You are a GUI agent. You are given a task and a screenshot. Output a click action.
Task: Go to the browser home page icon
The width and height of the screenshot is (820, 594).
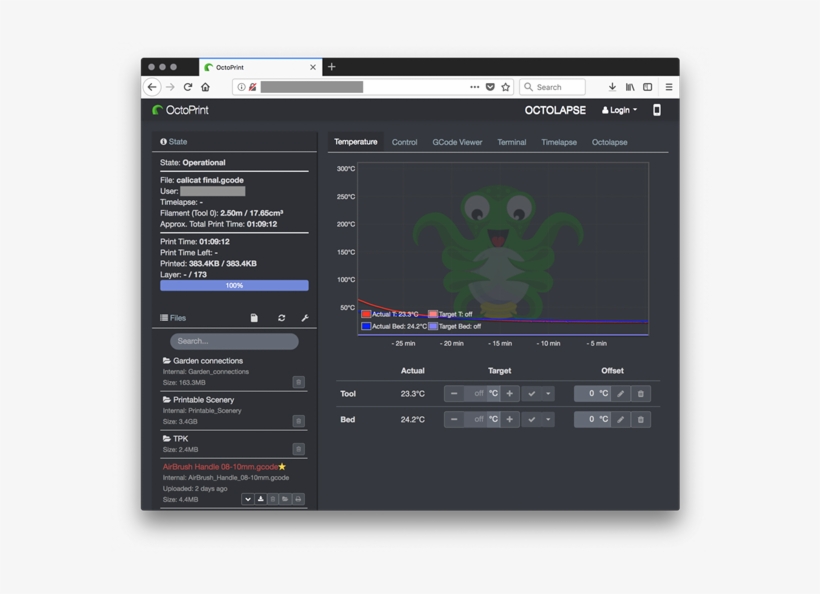[x=206, y=87]
